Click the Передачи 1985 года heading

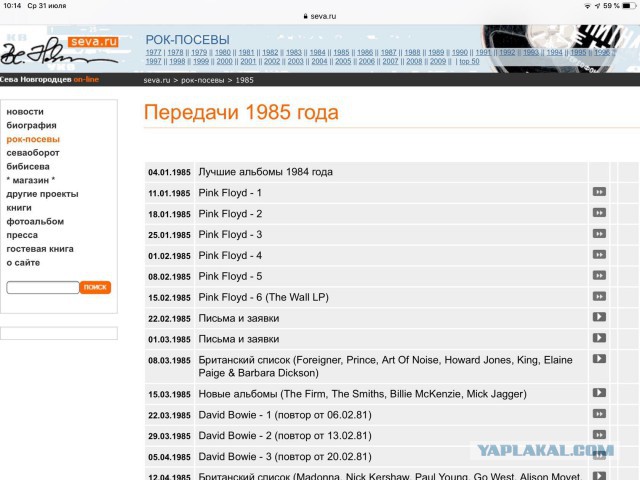(x=241, y=112)
